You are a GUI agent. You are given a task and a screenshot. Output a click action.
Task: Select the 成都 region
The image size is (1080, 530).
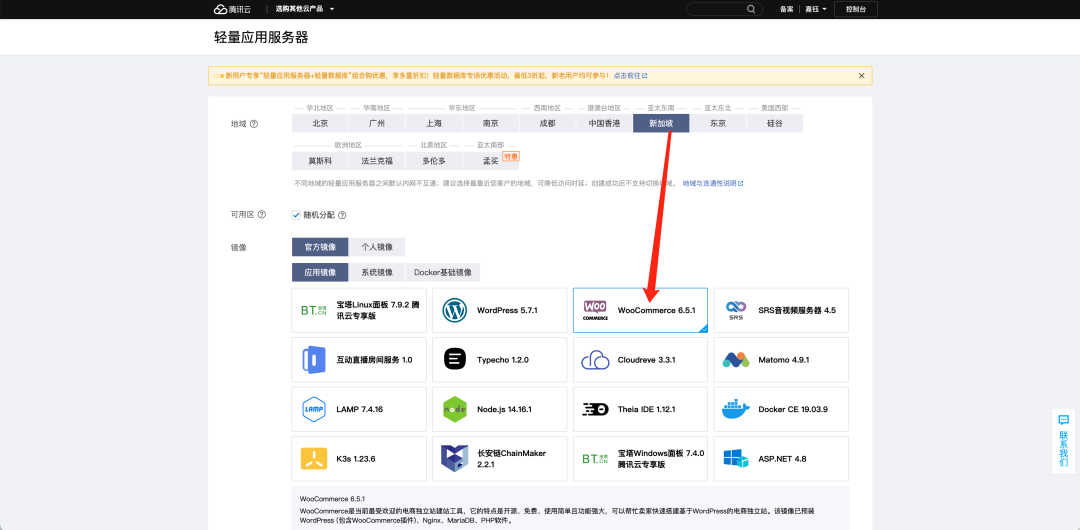point(548,123)
